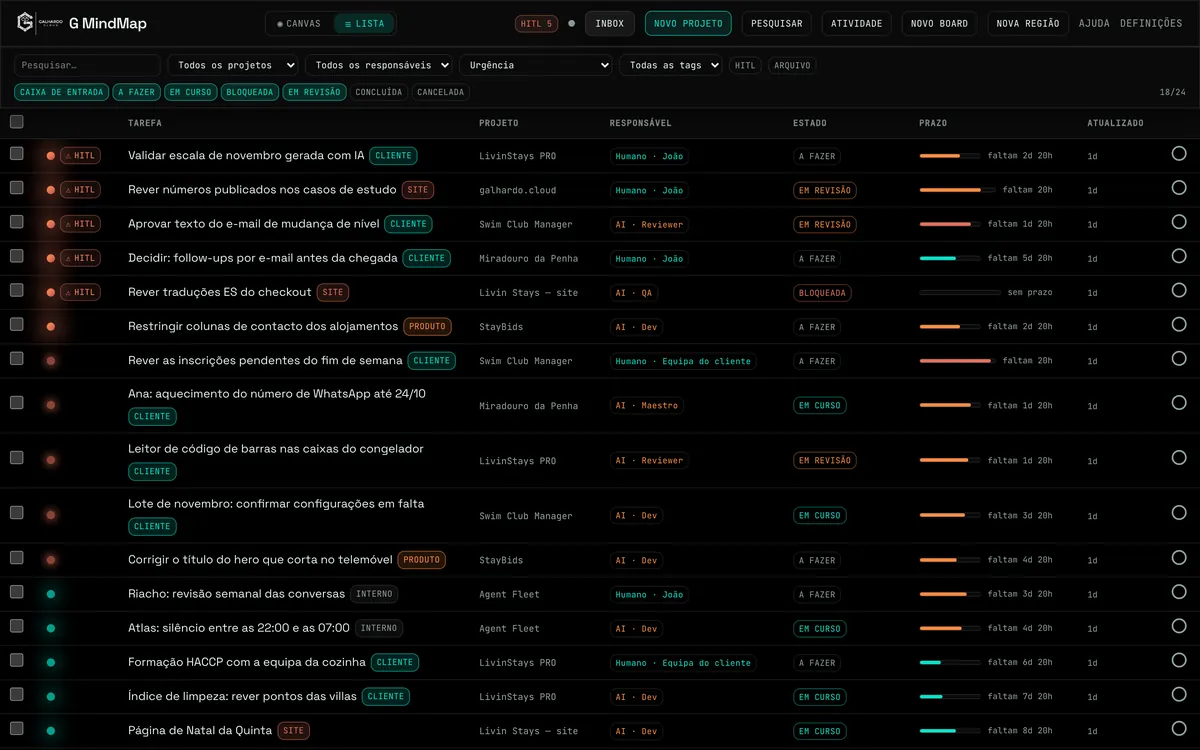Focus the 'Pesquisar…' search field
The width and height of the screenshot is (1200, 750).
pos(87,65)
